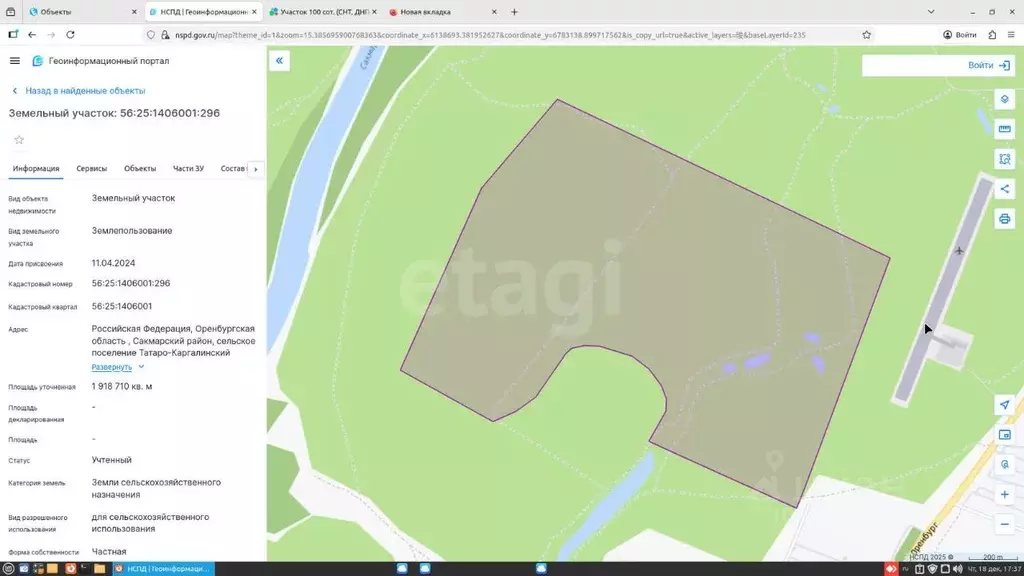
Task: Print the map with printer icon
Action: coord(1004,219)
